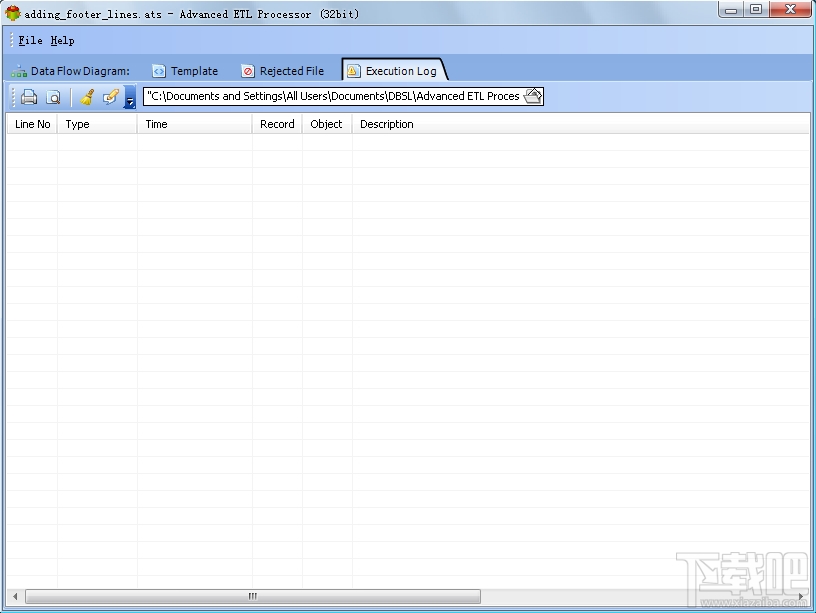Image resolution: width=816 pixels, height=613 pixels.
Task: Click the Description column header
Action: 387,123
